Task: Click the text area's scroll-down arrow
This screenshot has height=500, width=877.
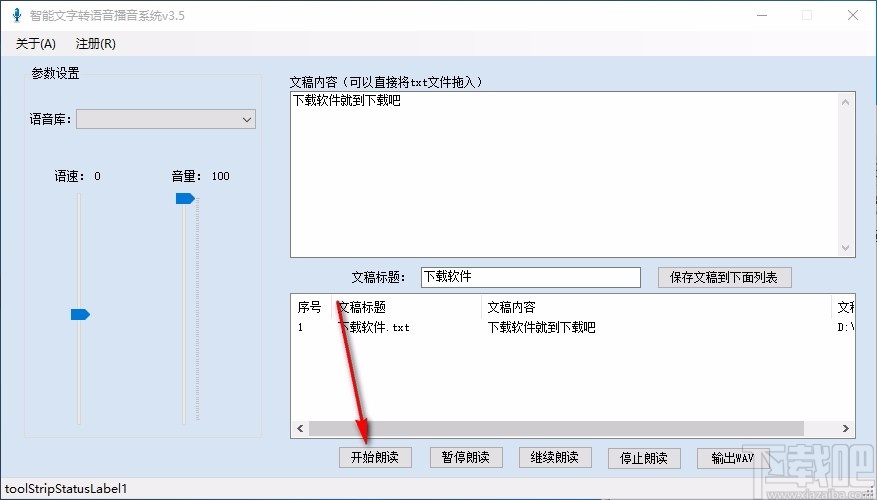Action: (x=845, y=247)
